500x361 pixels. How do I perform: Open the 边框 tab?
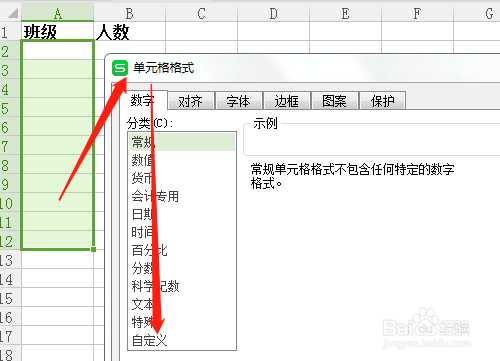(x=286, y=101)
